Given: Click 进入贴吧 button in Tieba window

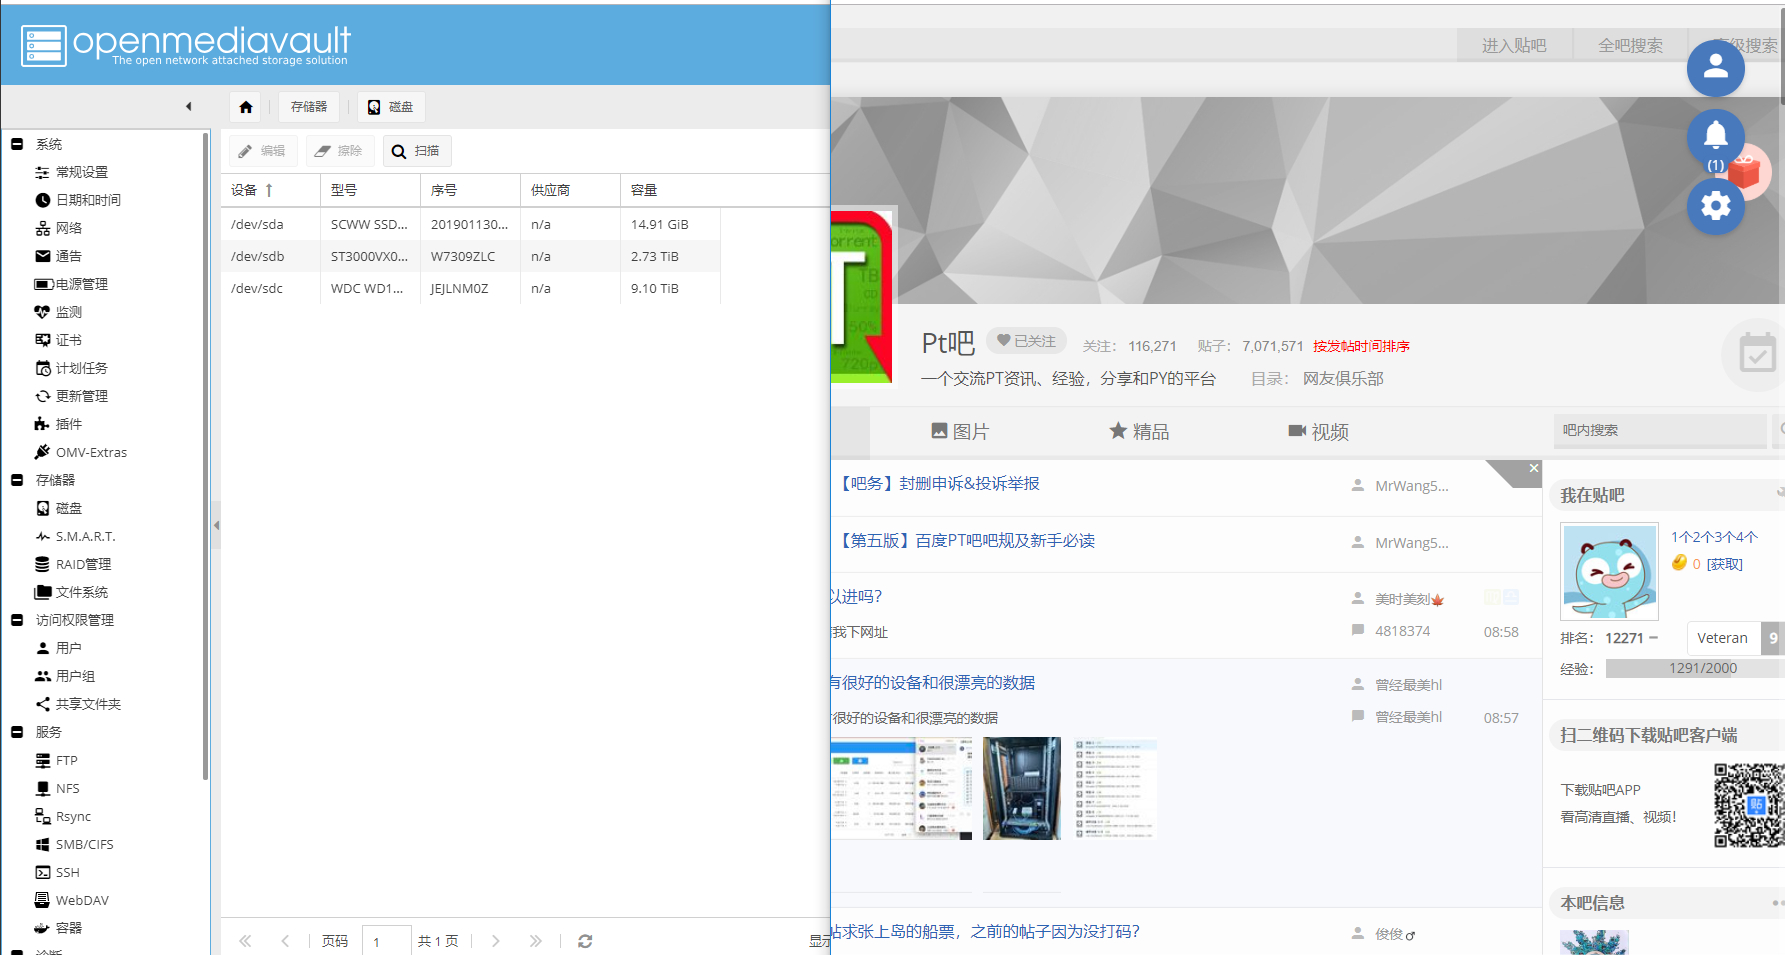Looking at the screenshot, I should 1514,45.
